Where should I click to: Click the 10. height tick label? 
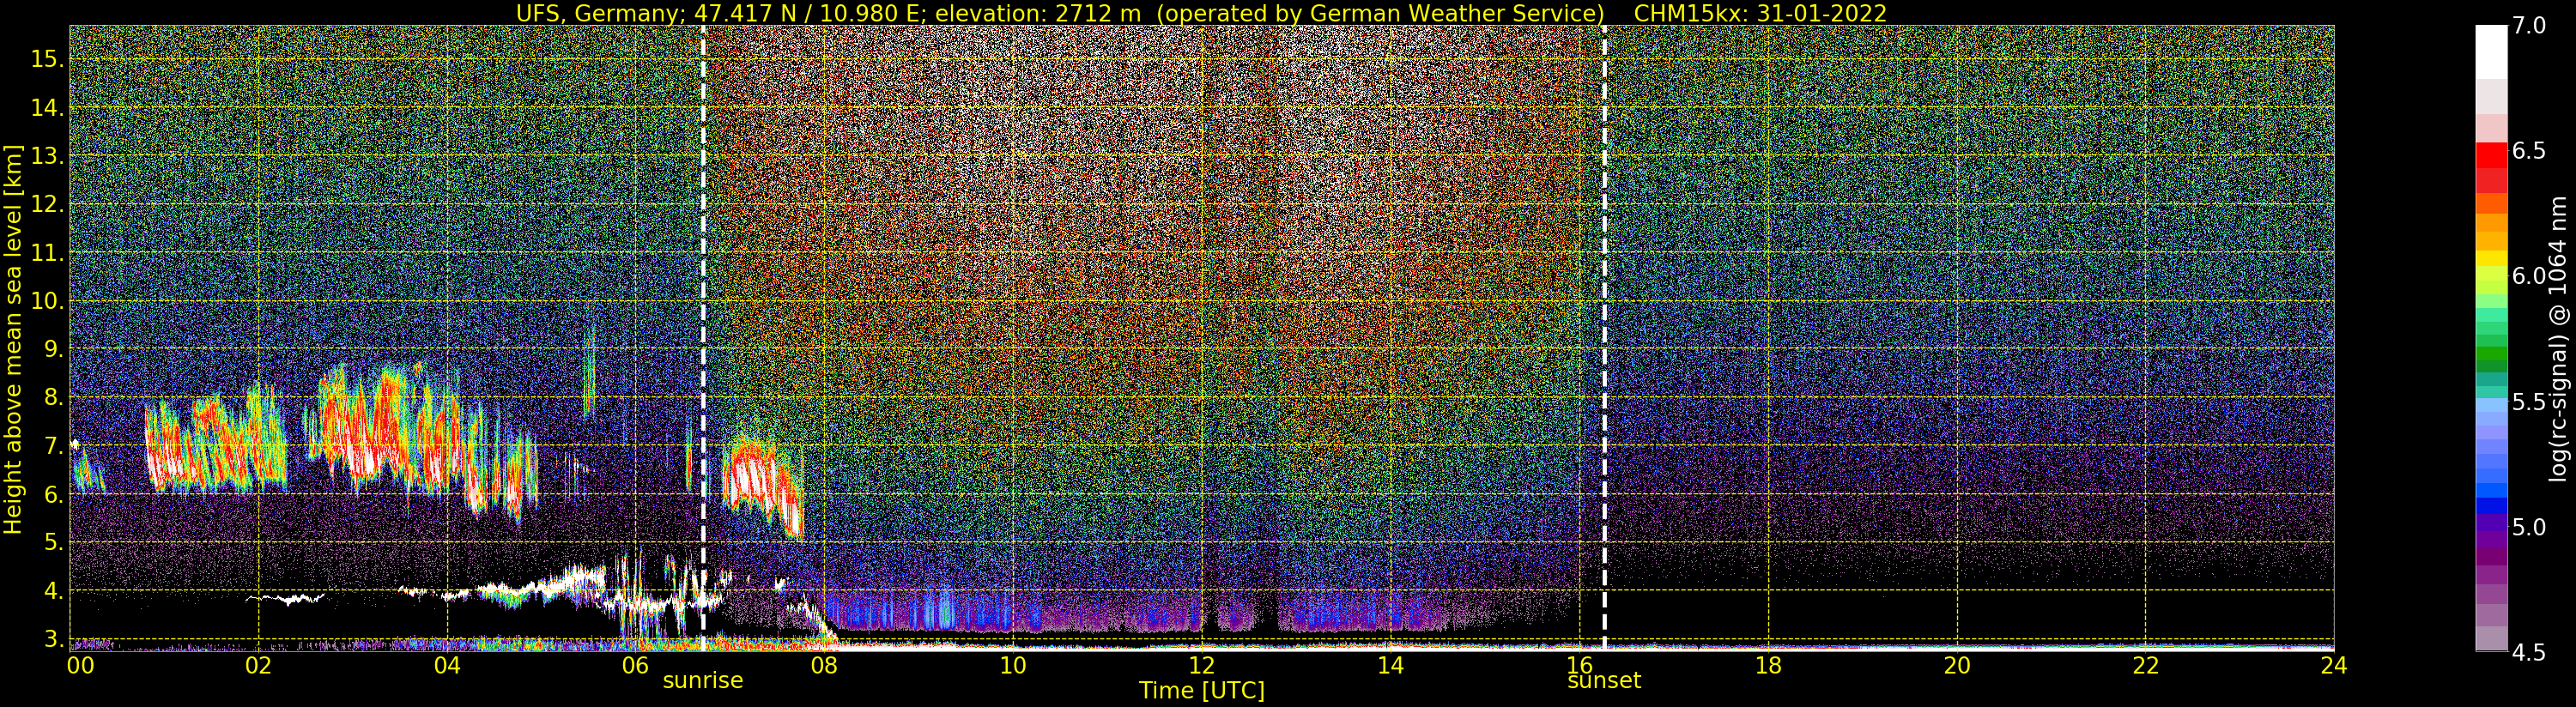pyautogui.click(x=47, y=301)
